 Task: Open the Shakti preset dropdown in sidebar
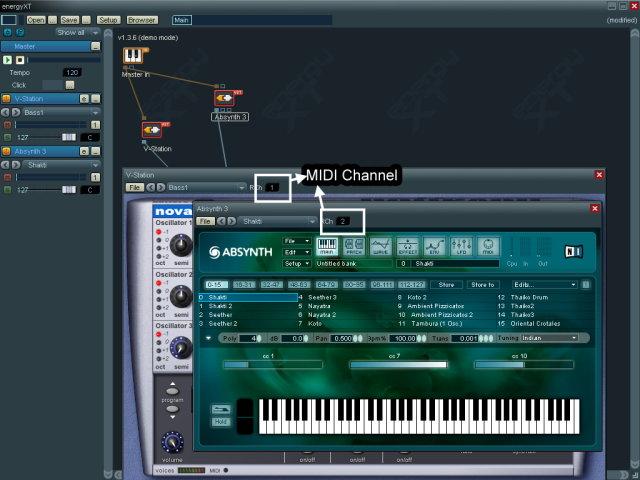tap(61, 165)
